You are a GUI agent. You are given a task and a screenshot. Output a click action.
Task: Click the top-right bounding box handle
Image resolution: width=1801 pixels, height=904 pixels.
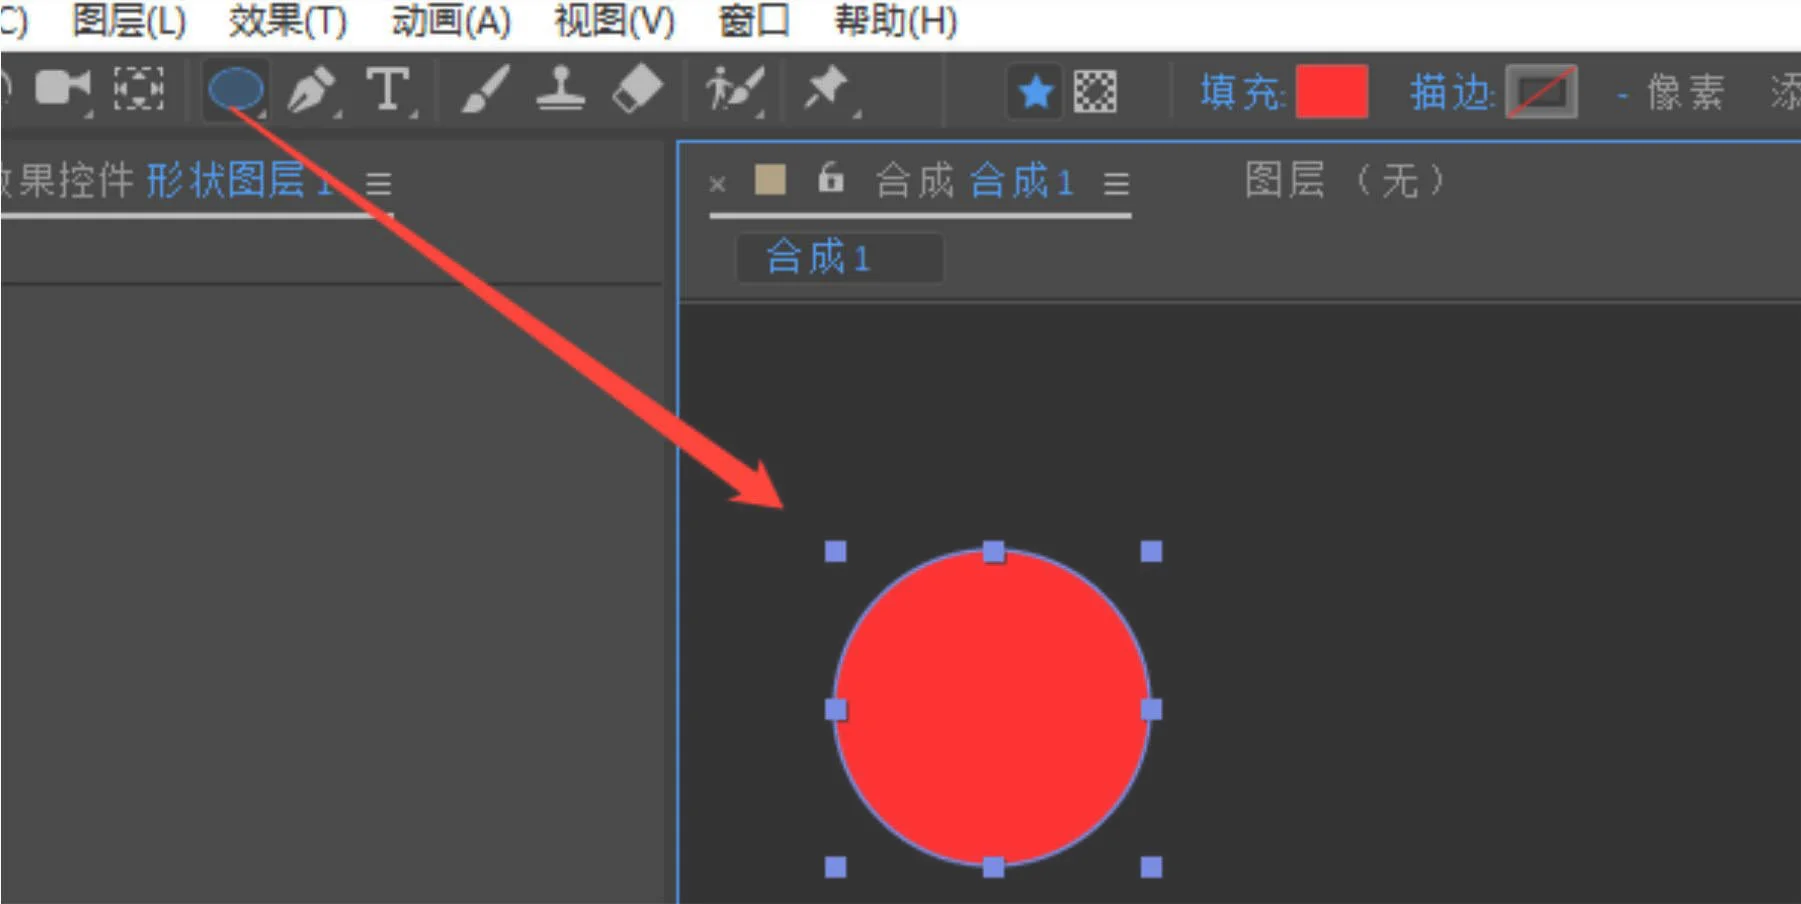pyautogui.click(x=1151, y=551)
